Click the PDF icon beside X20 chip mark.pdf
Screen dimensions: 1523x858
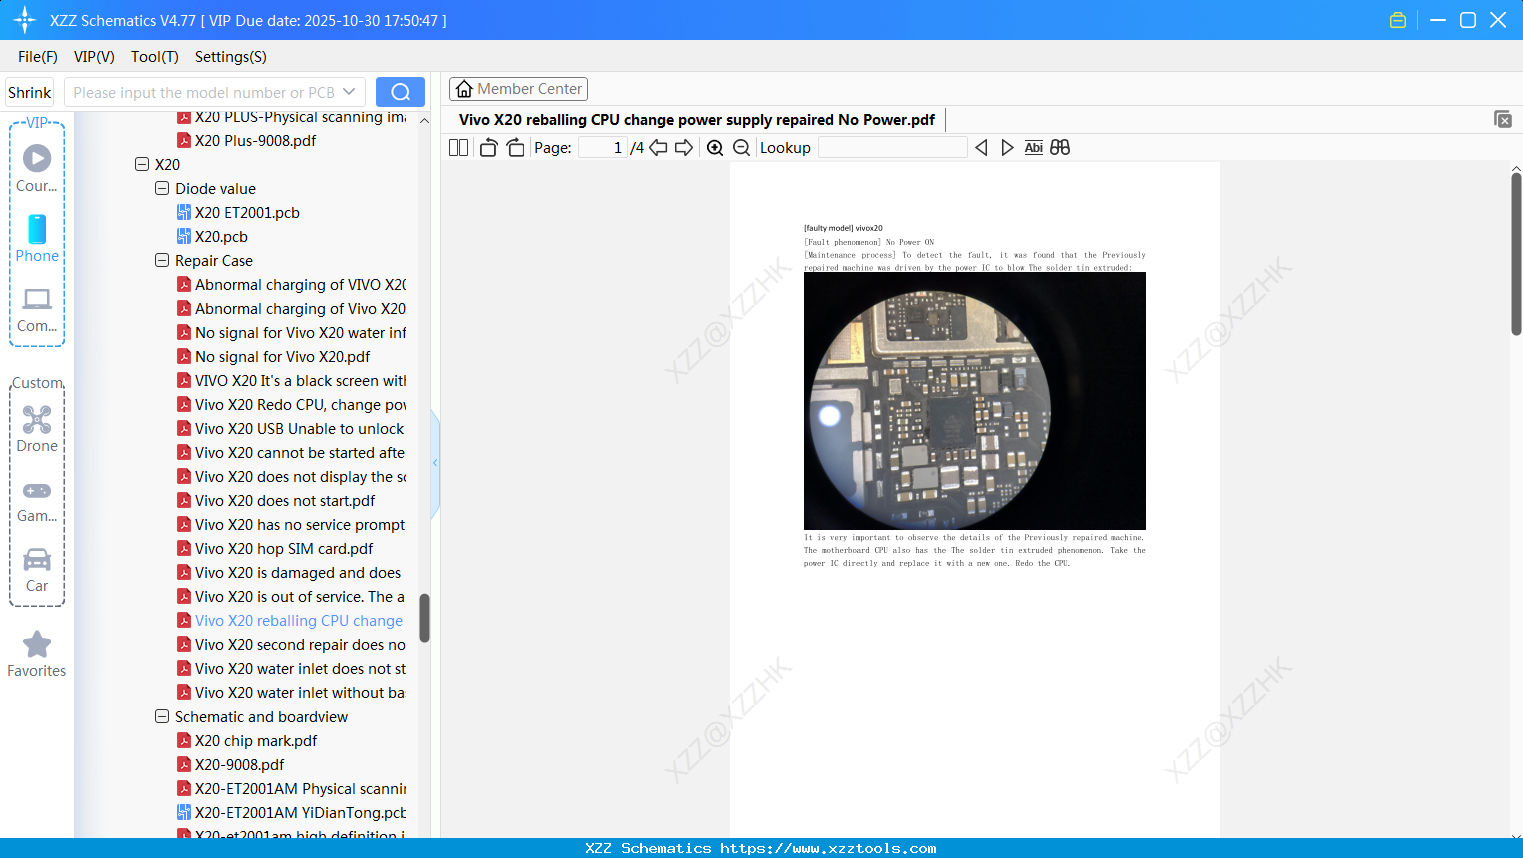click(x=184, y=740)
